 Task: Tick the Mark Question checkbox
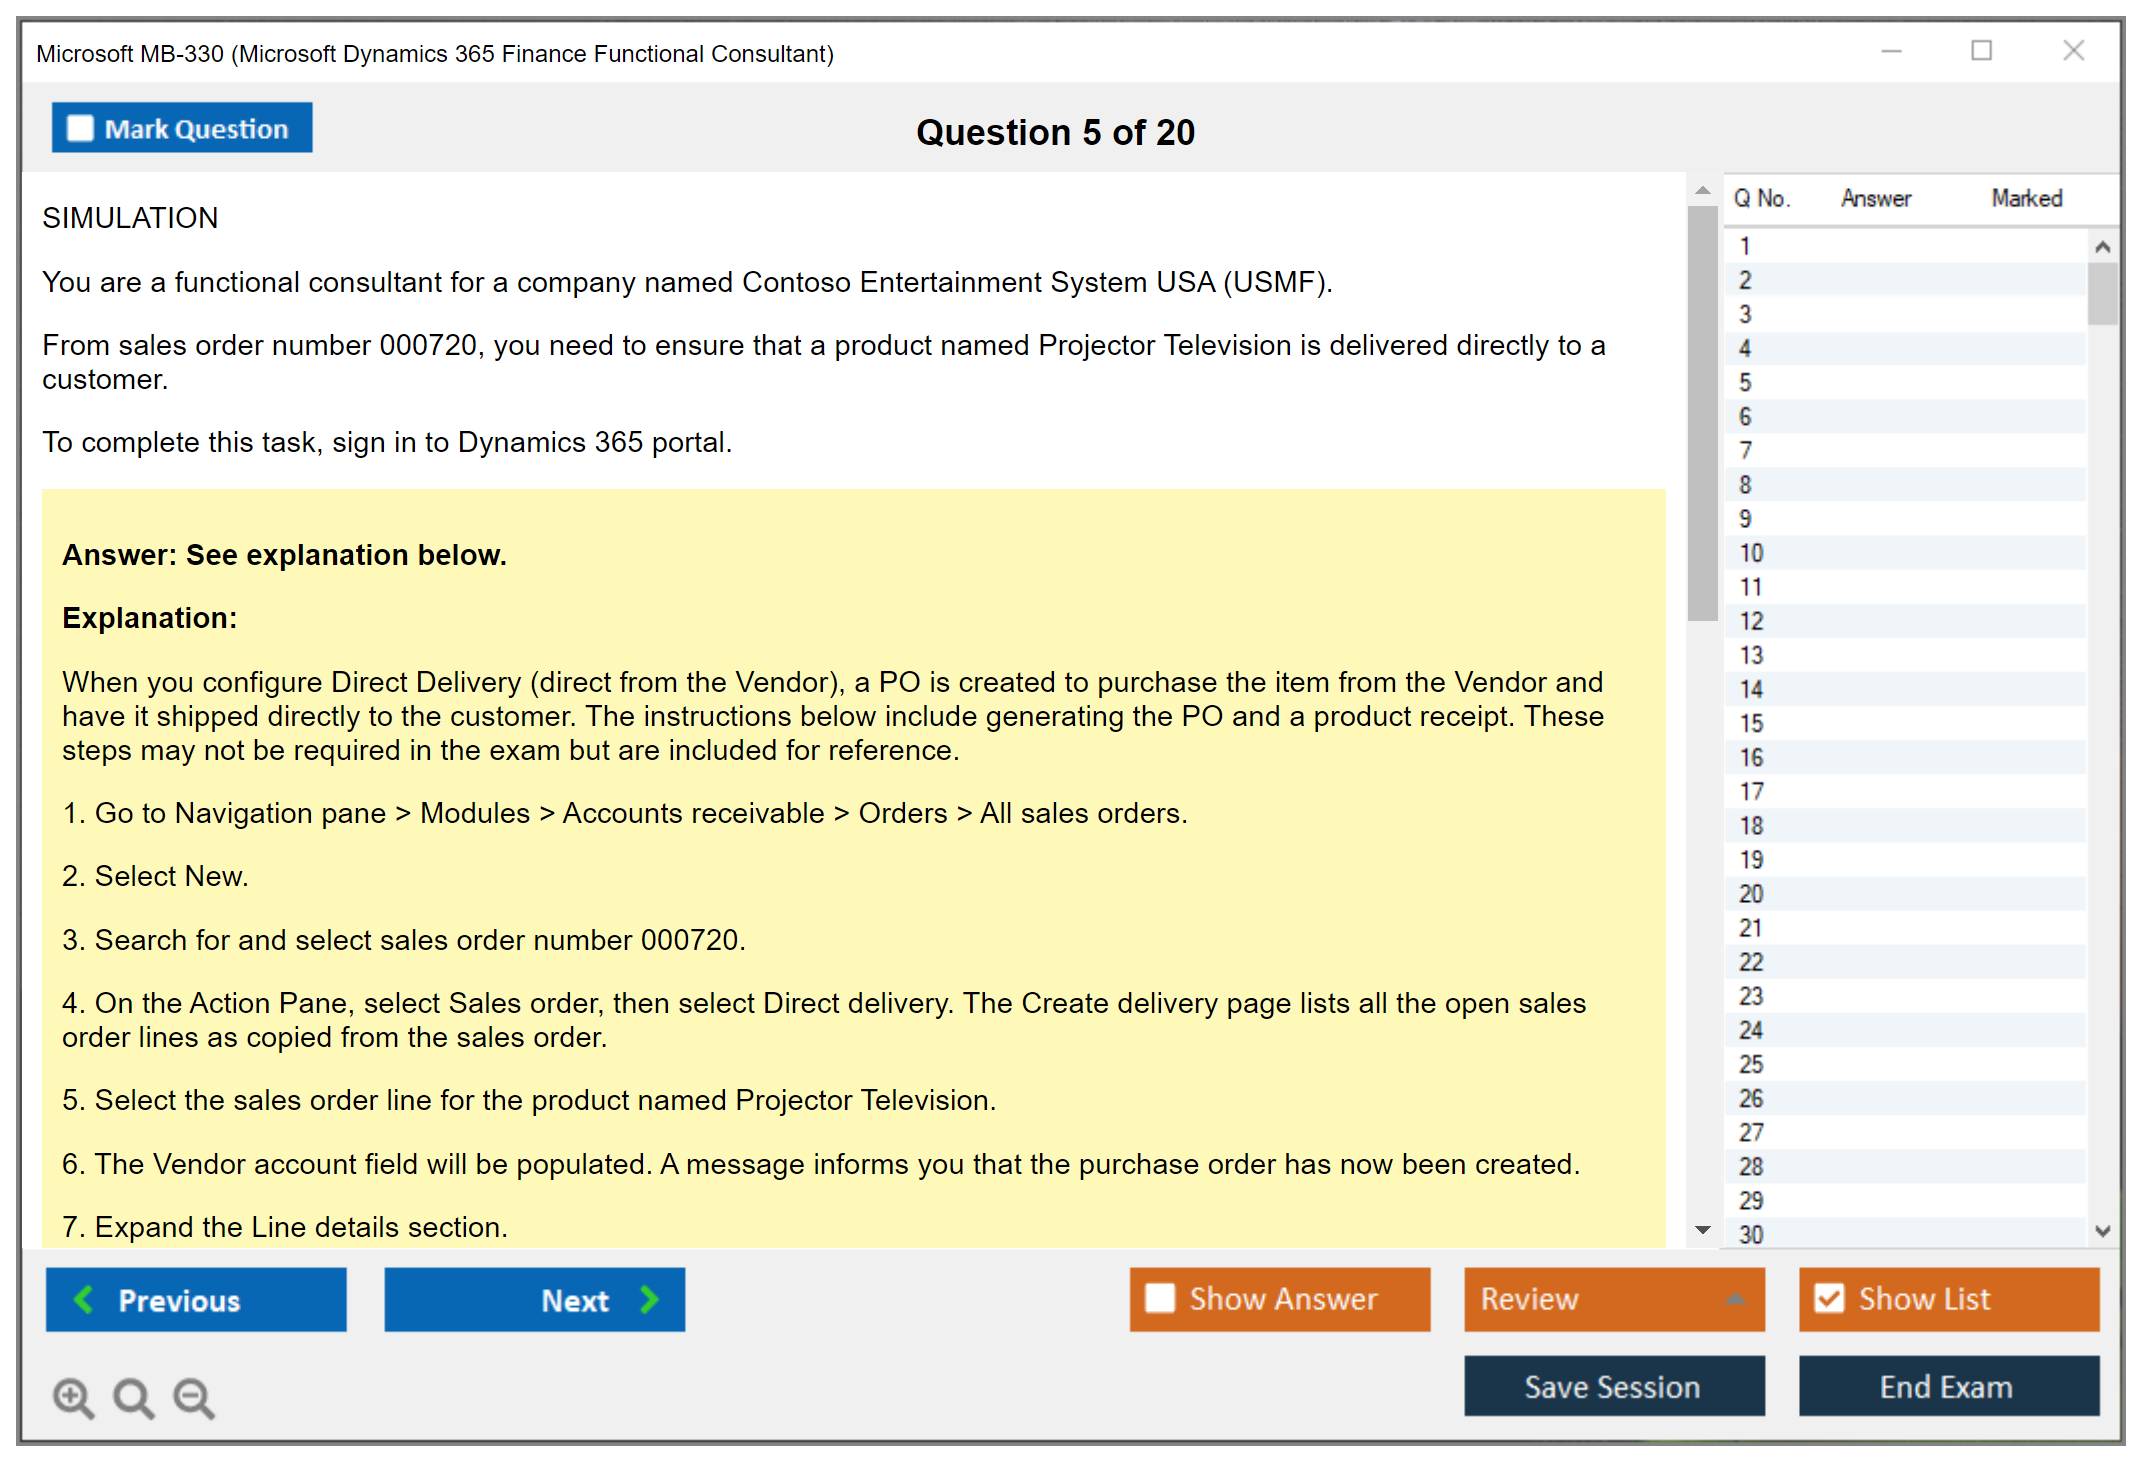pos(80,128)
